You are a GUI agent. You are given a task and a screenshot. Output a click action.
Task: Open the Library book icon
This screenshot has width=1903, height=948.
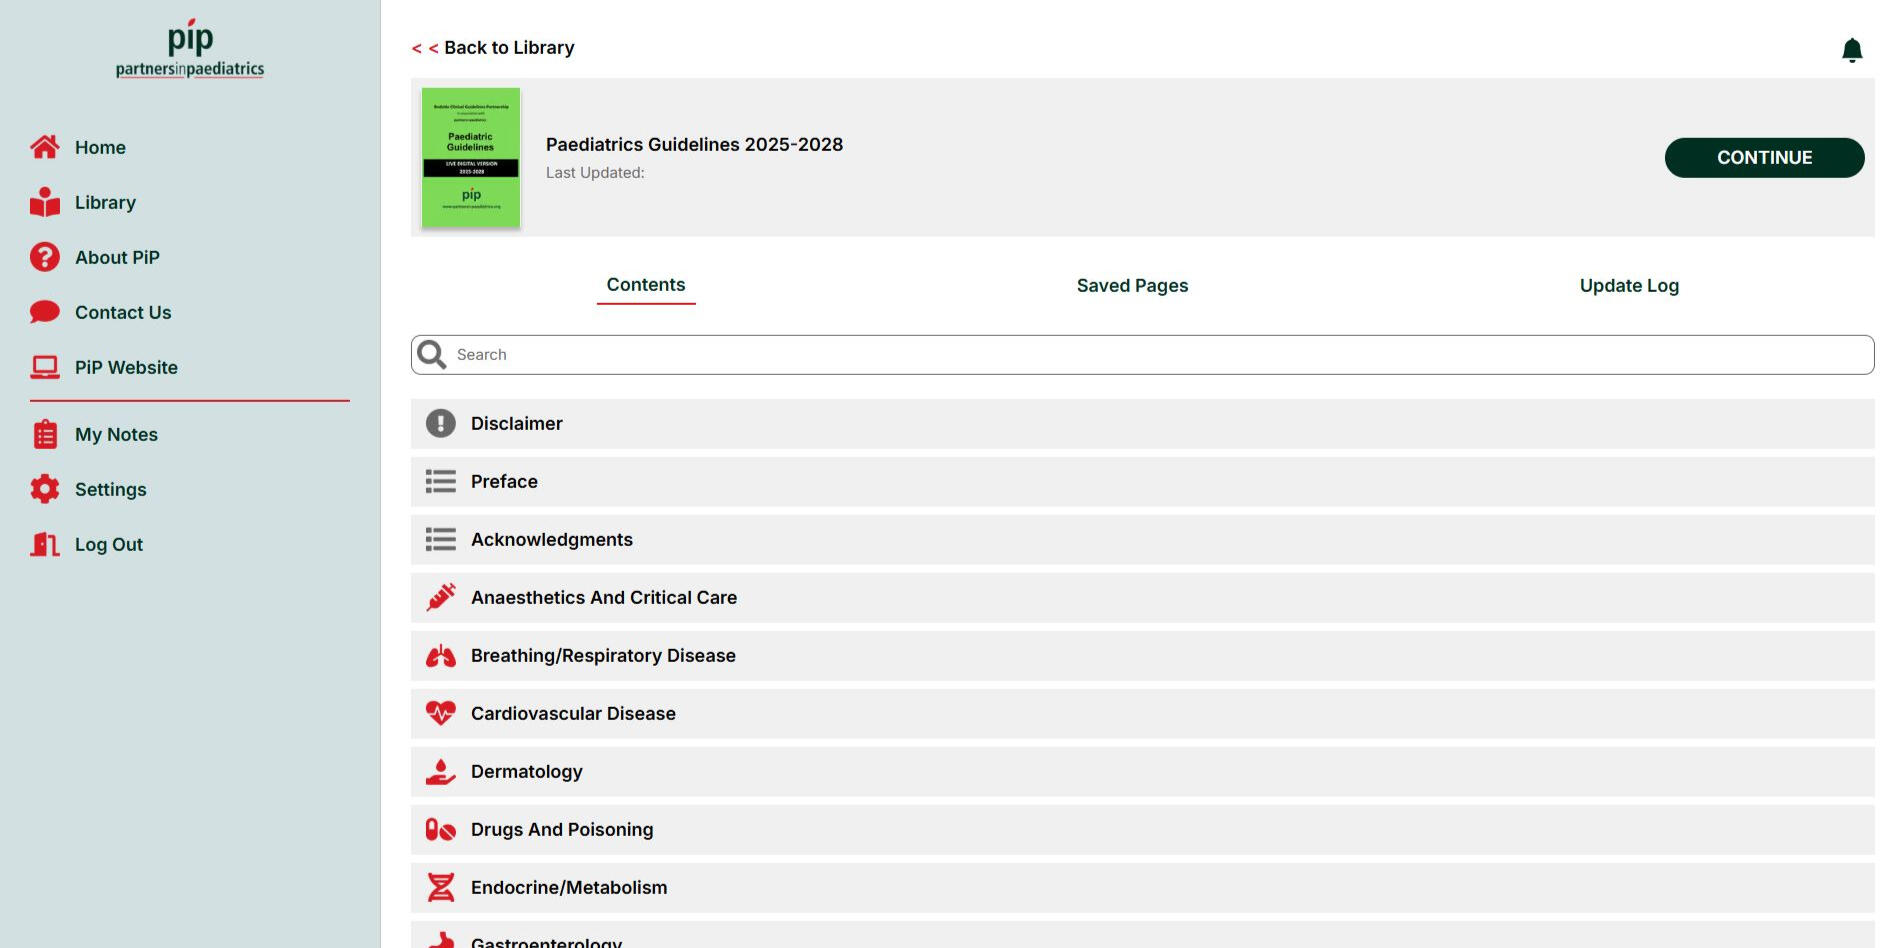pos(44,202)
